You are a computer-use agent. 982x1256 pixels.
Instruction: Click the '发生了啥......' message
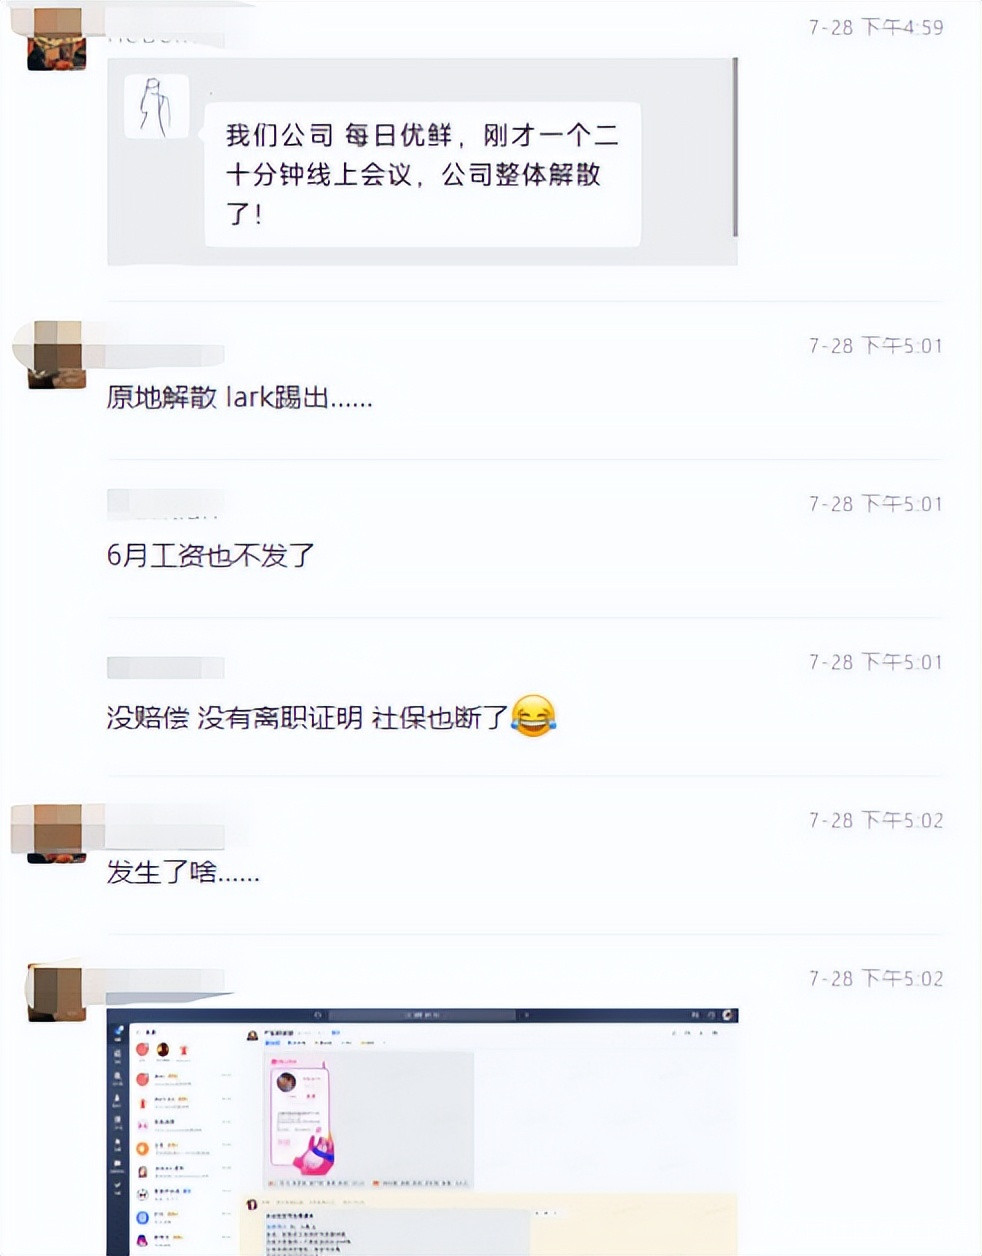coord(183,873)
